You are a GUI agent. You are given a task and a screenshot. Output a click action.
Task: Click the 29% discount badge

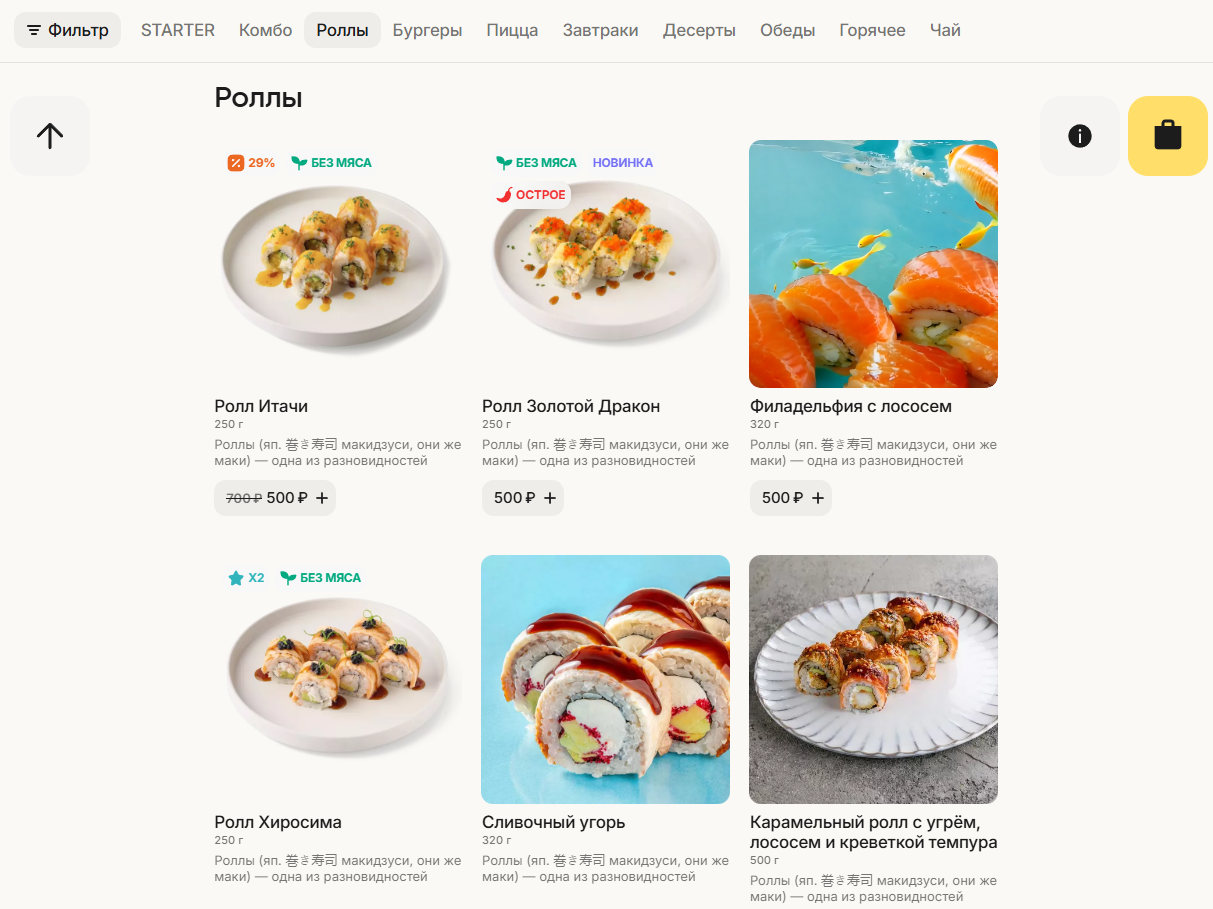coord(251,163)
